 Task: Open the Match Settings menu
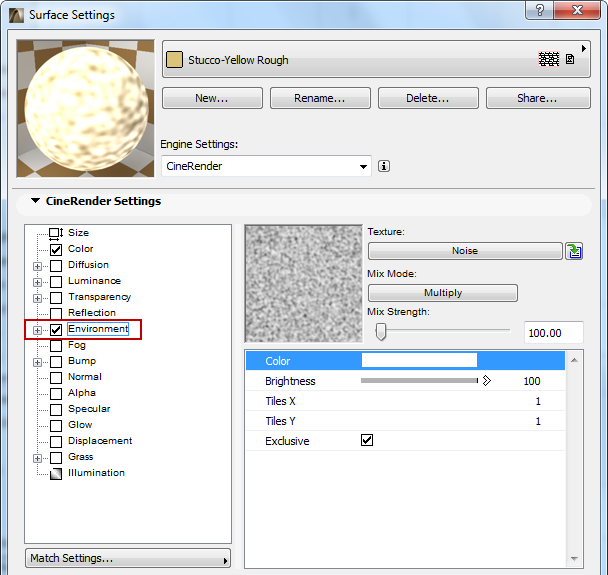[128, 558]
